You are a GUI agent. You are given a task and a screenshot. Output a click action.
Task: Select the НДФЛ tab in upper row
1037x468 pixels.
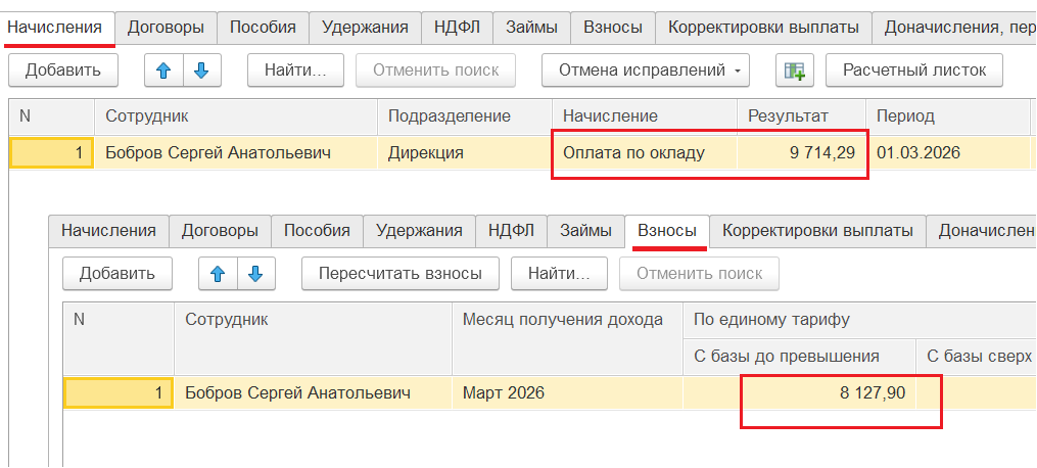[457, 27]
